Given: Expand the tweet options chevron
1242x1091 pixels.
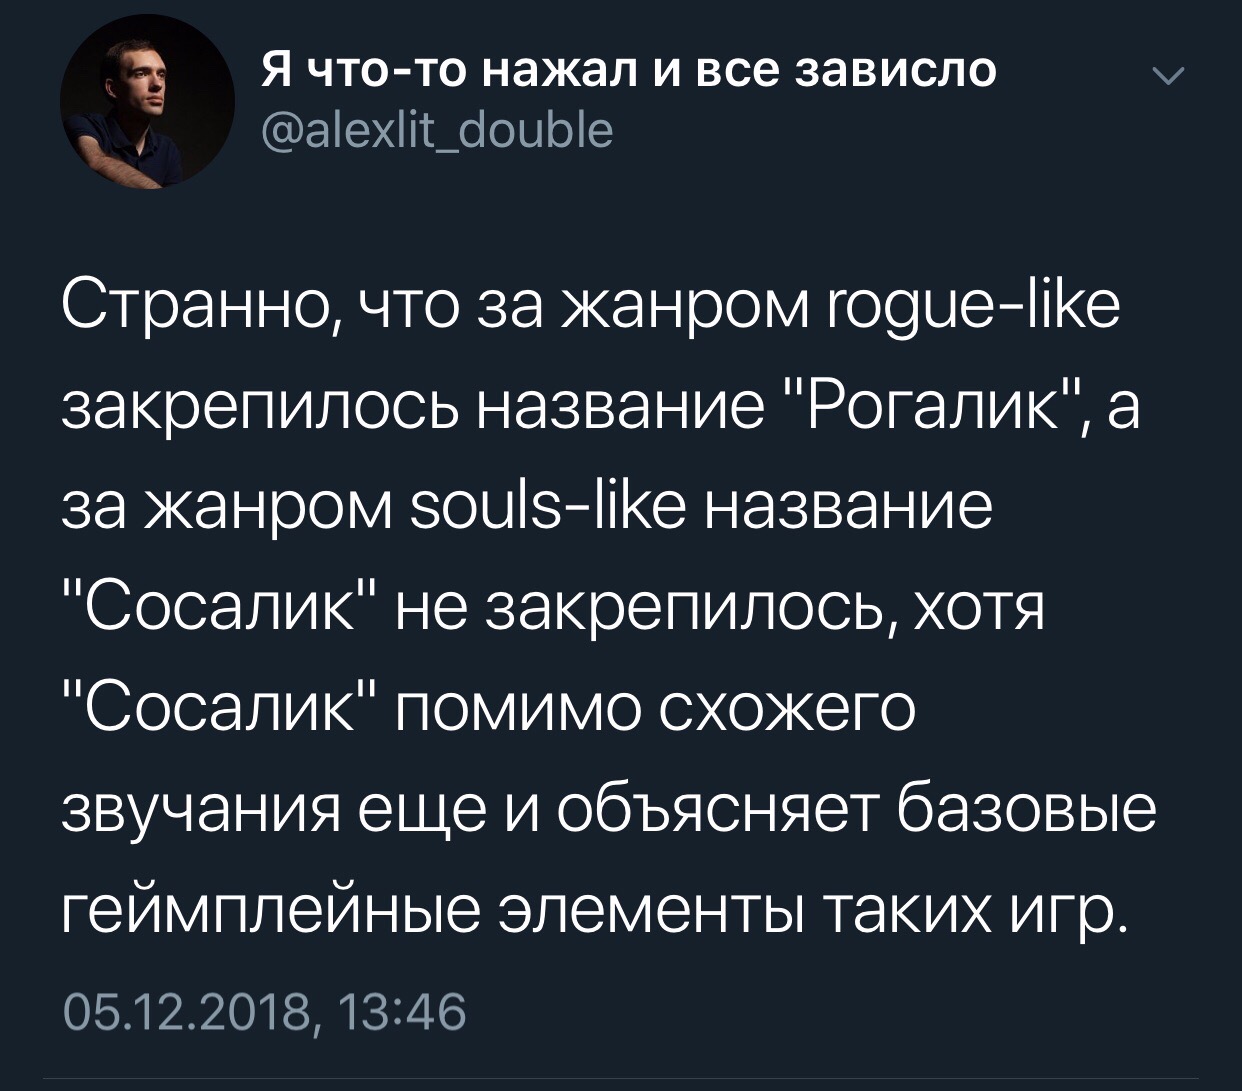Looking at the screenshot, I should [x=1166, y=78].
